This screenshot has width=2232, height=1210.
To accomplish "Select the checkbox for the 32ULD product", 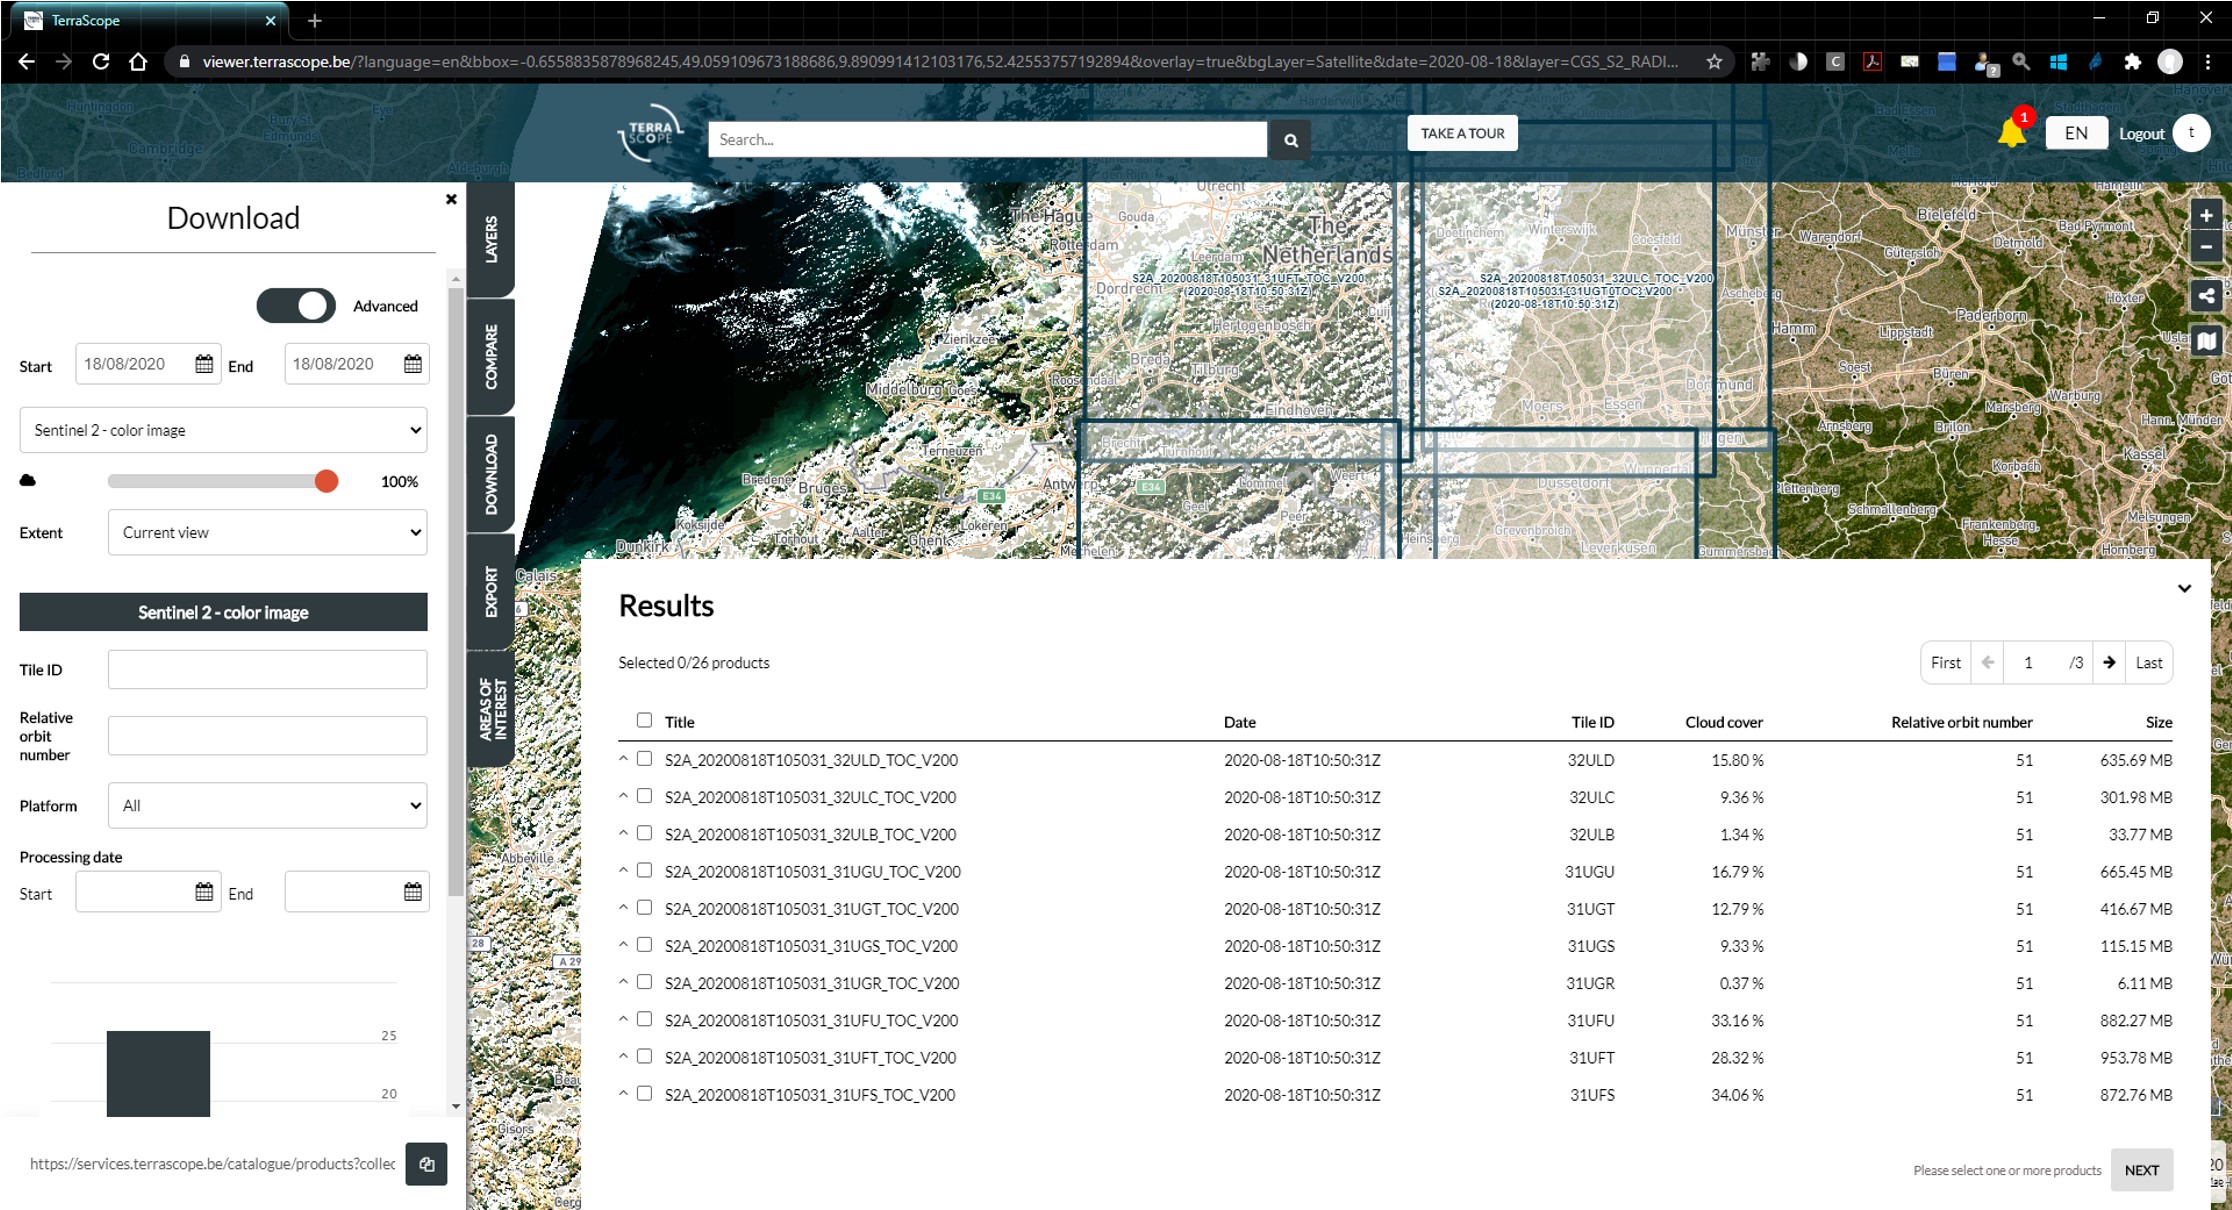I will coord(645,758).
